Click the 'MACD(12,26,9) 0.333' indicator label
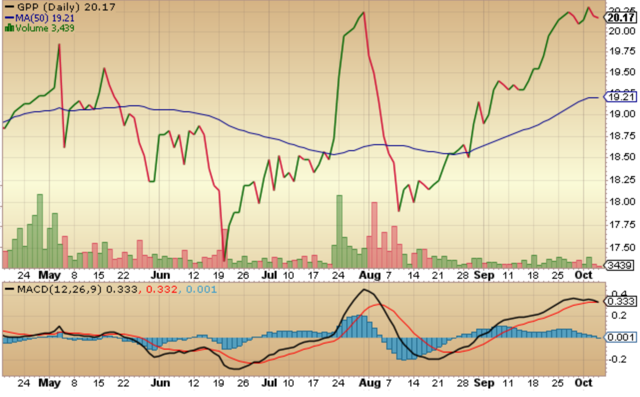Image resolution: width=640 pixels, height=397 pixels. 77,290
